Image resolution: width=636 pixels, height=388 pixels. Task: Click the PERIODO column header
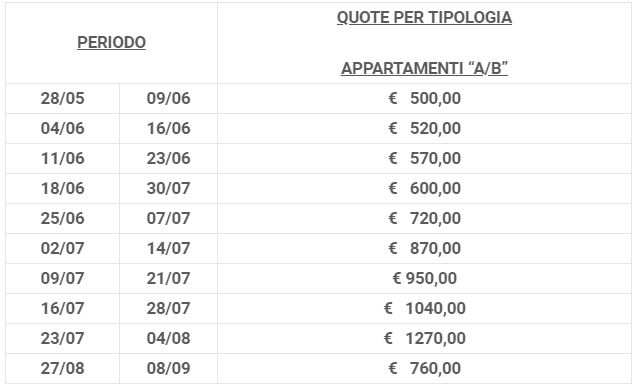click(x=111, y=43)
